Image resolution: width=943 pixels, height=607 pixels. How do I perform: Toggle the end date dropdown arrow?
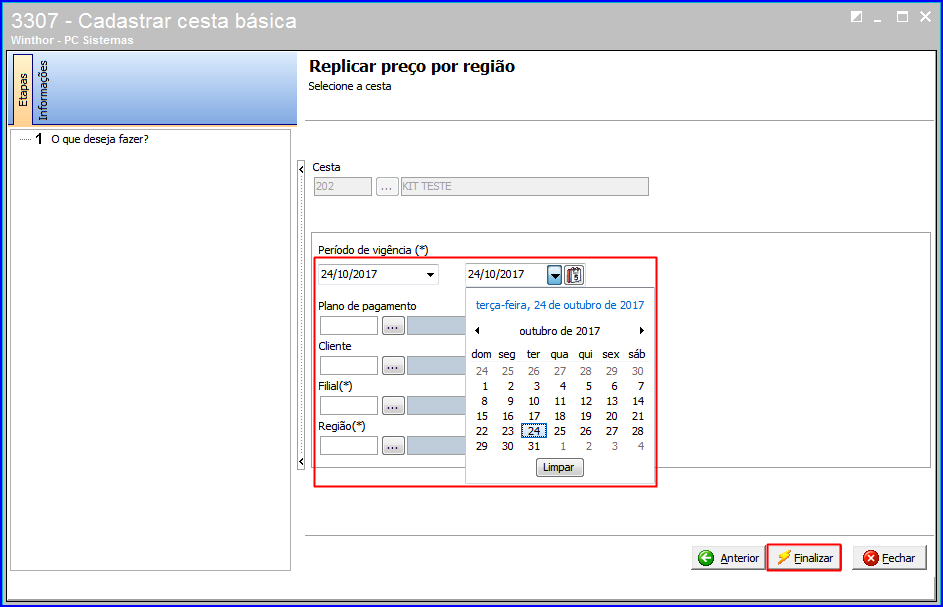pyautogui.click(x=554, y=275)
